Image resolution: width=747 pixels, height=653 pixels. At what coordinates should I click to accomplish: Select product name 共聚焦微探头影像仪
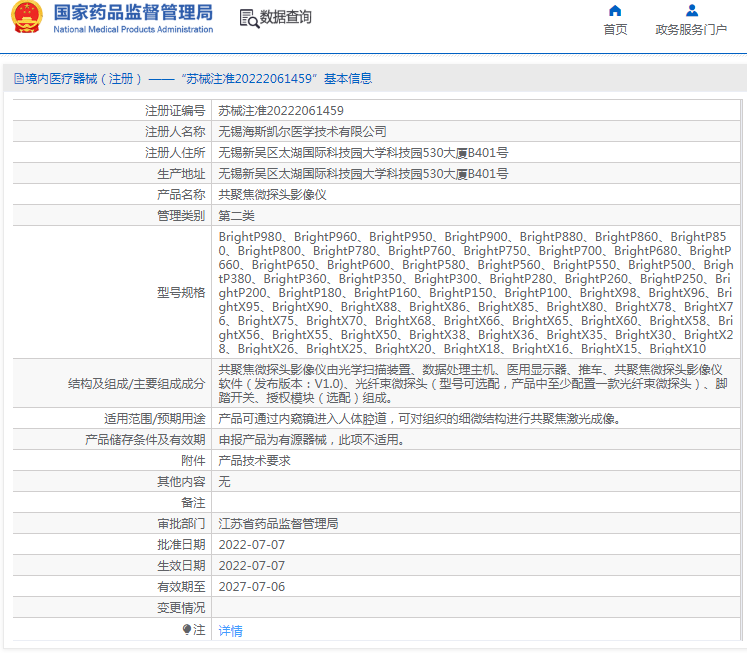pos(273,195)
